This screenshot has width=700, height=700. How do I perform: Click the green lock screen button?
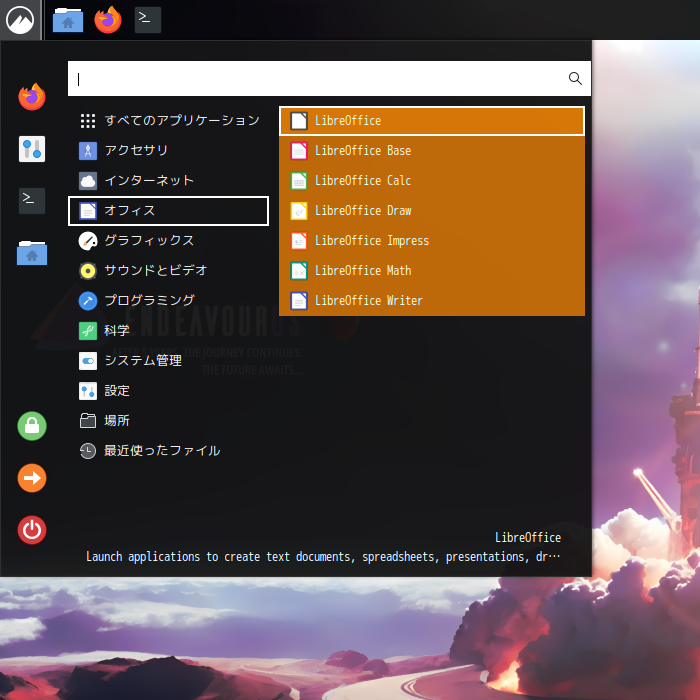[32, 426]
